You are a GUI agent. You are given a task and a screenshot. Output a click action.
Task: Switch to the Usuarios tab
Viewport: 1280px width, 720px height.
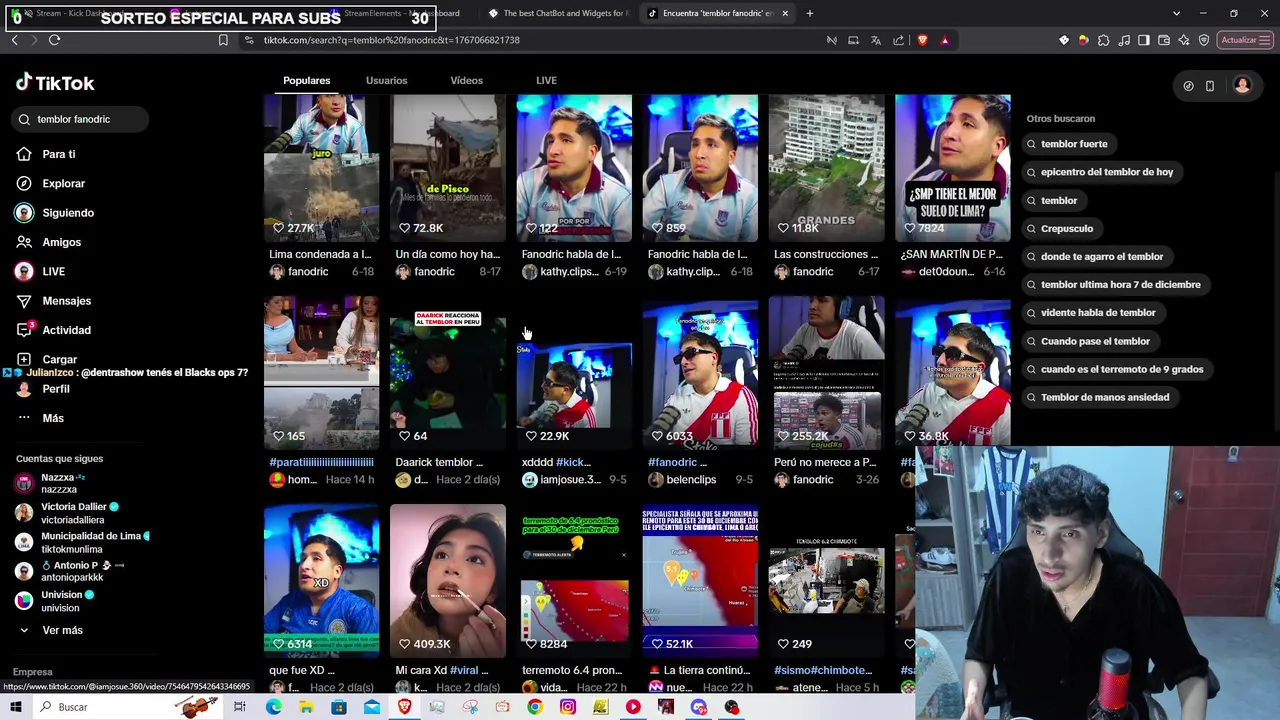pyautogui.click(x=386, y=80)
